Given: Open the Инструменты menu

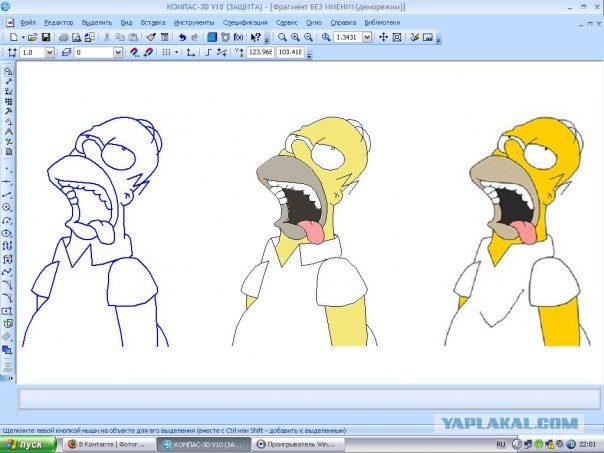Looking at the screenshot, I should [194, 23].
